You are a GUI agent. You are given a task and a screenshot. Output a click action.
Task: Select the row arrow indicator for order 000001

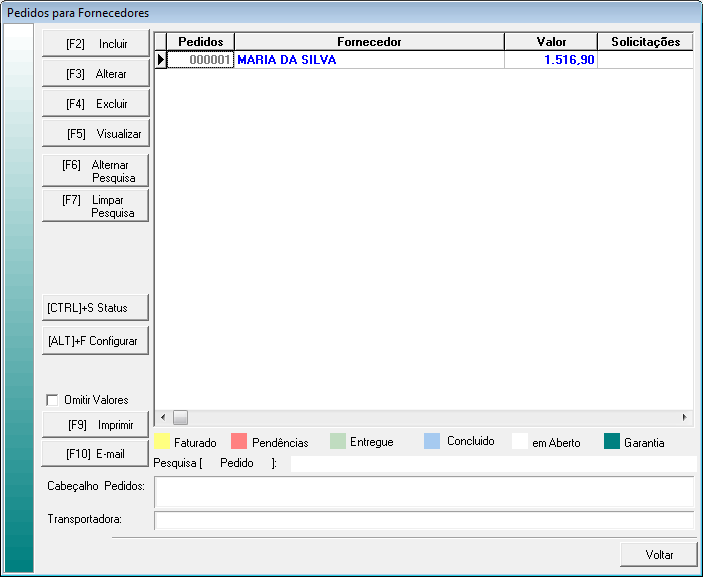160,60
